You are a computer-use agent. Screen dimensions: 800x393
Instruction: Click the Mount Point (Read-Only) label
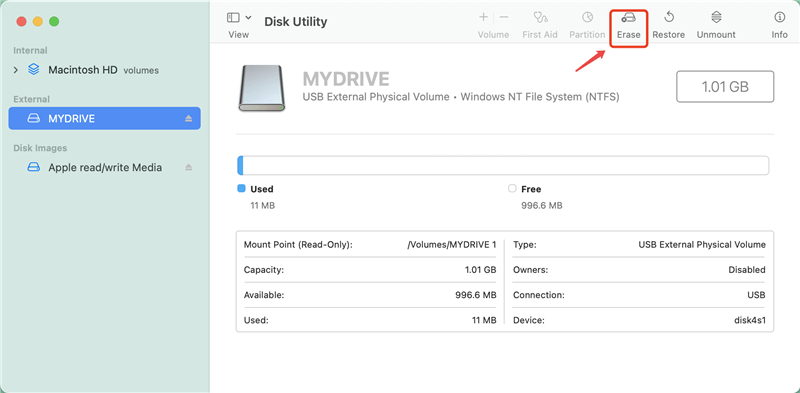click(298, 244)
